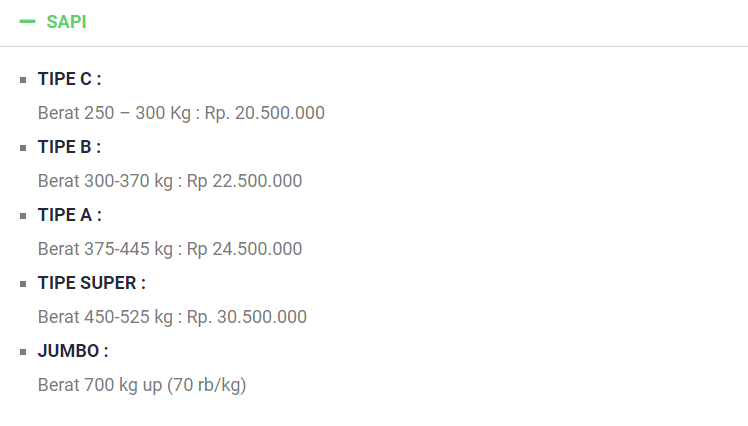The image size is (748, 426).
Task: Click the Rp 22.500.000 price text
Action: coord(244,181)
